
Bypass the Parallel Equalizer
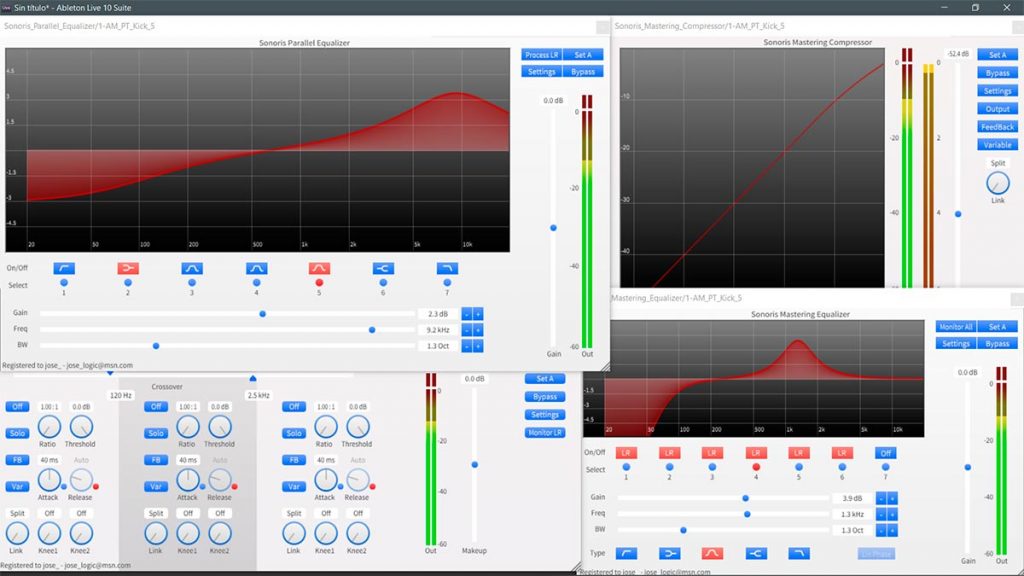click(583, 72)
